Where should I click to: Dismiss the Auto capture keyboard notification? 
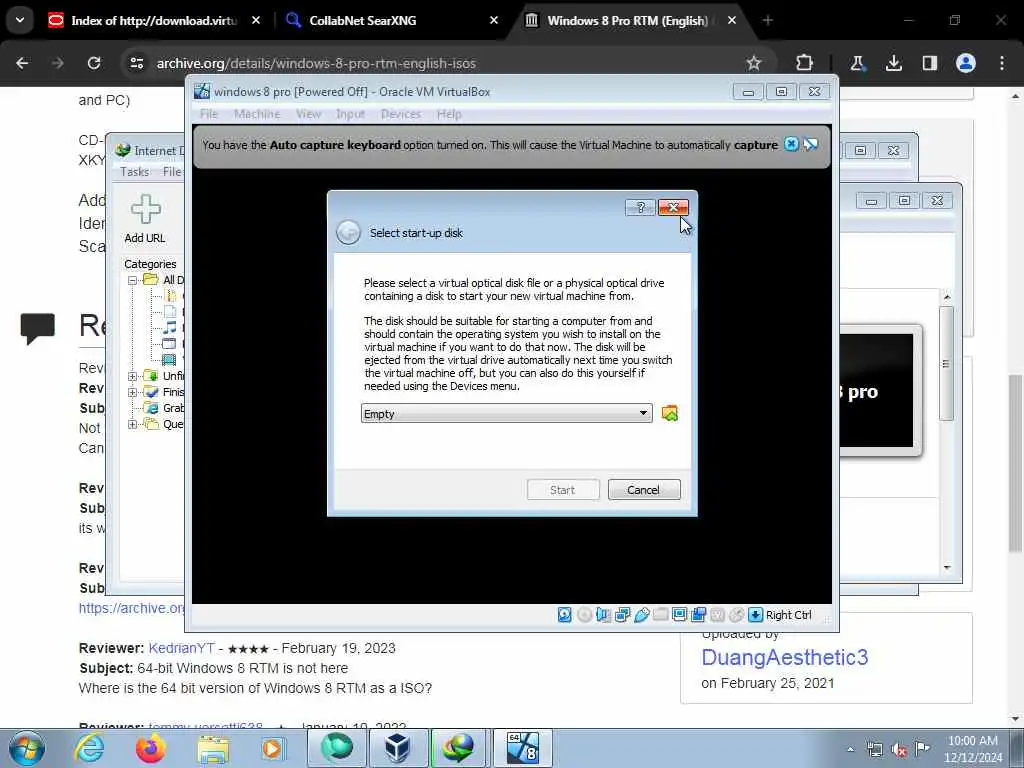791,144
